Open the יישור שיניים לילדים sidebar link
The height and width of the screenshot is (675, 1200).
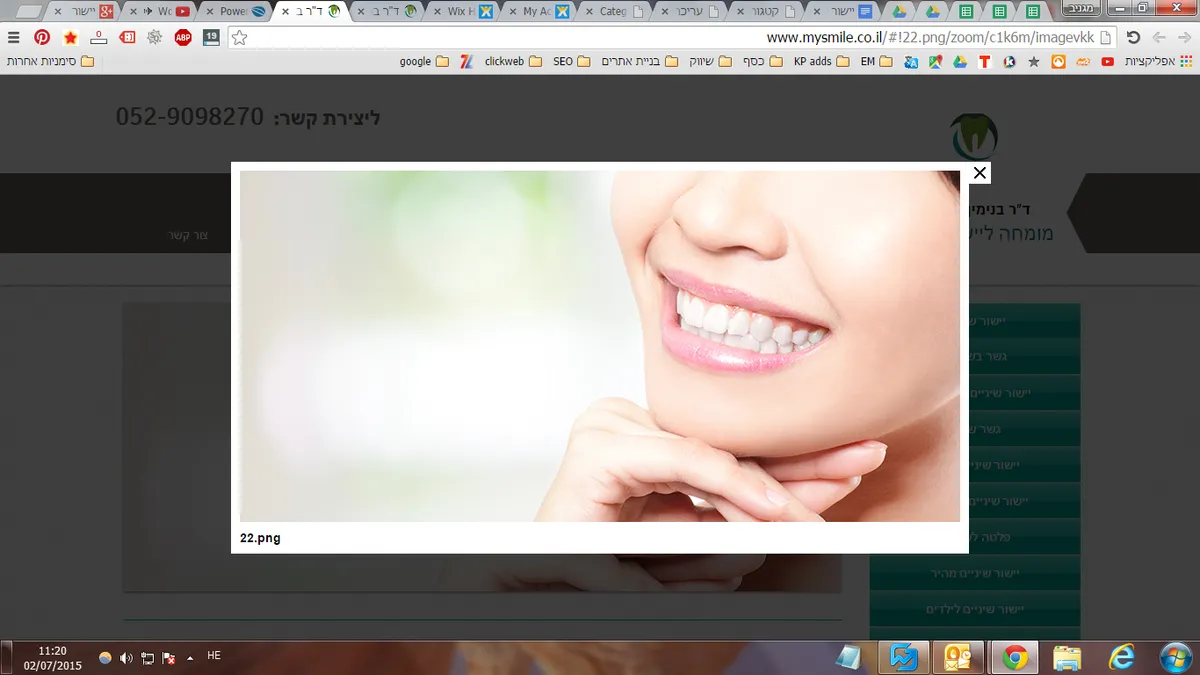point(976,609)
